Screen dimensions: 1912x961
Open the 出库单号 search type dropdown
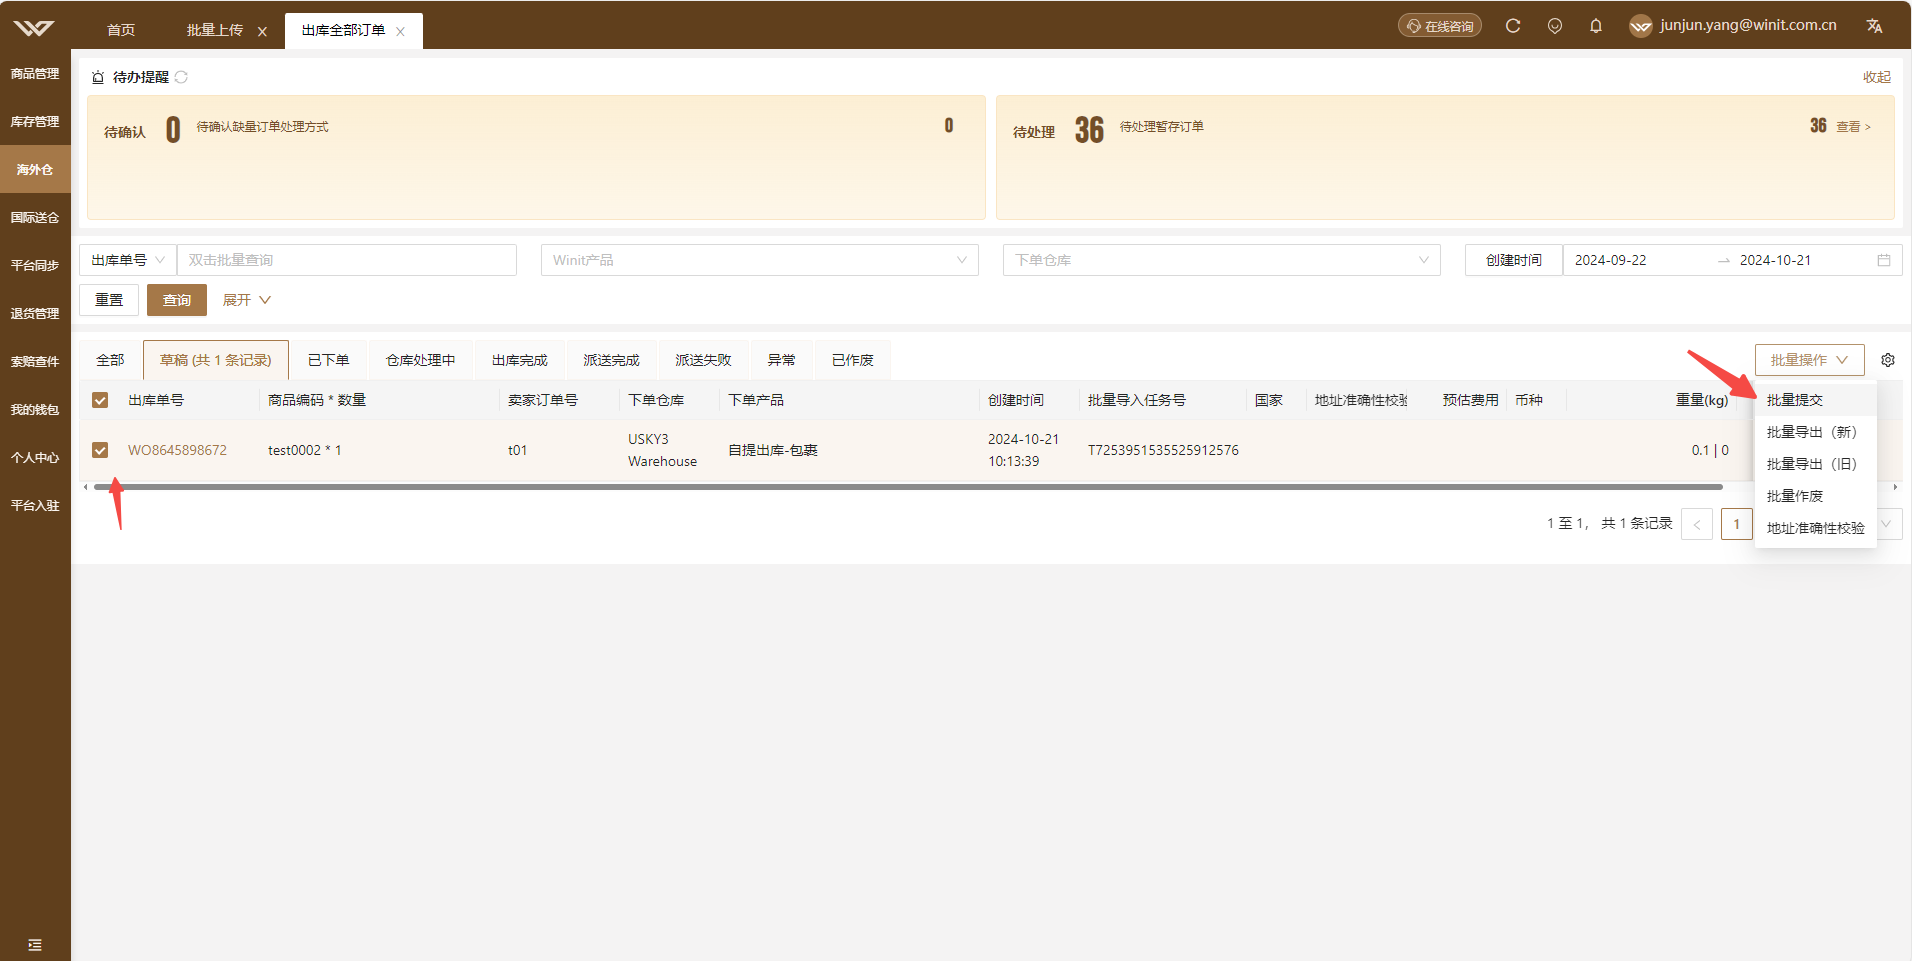(128, 260)
